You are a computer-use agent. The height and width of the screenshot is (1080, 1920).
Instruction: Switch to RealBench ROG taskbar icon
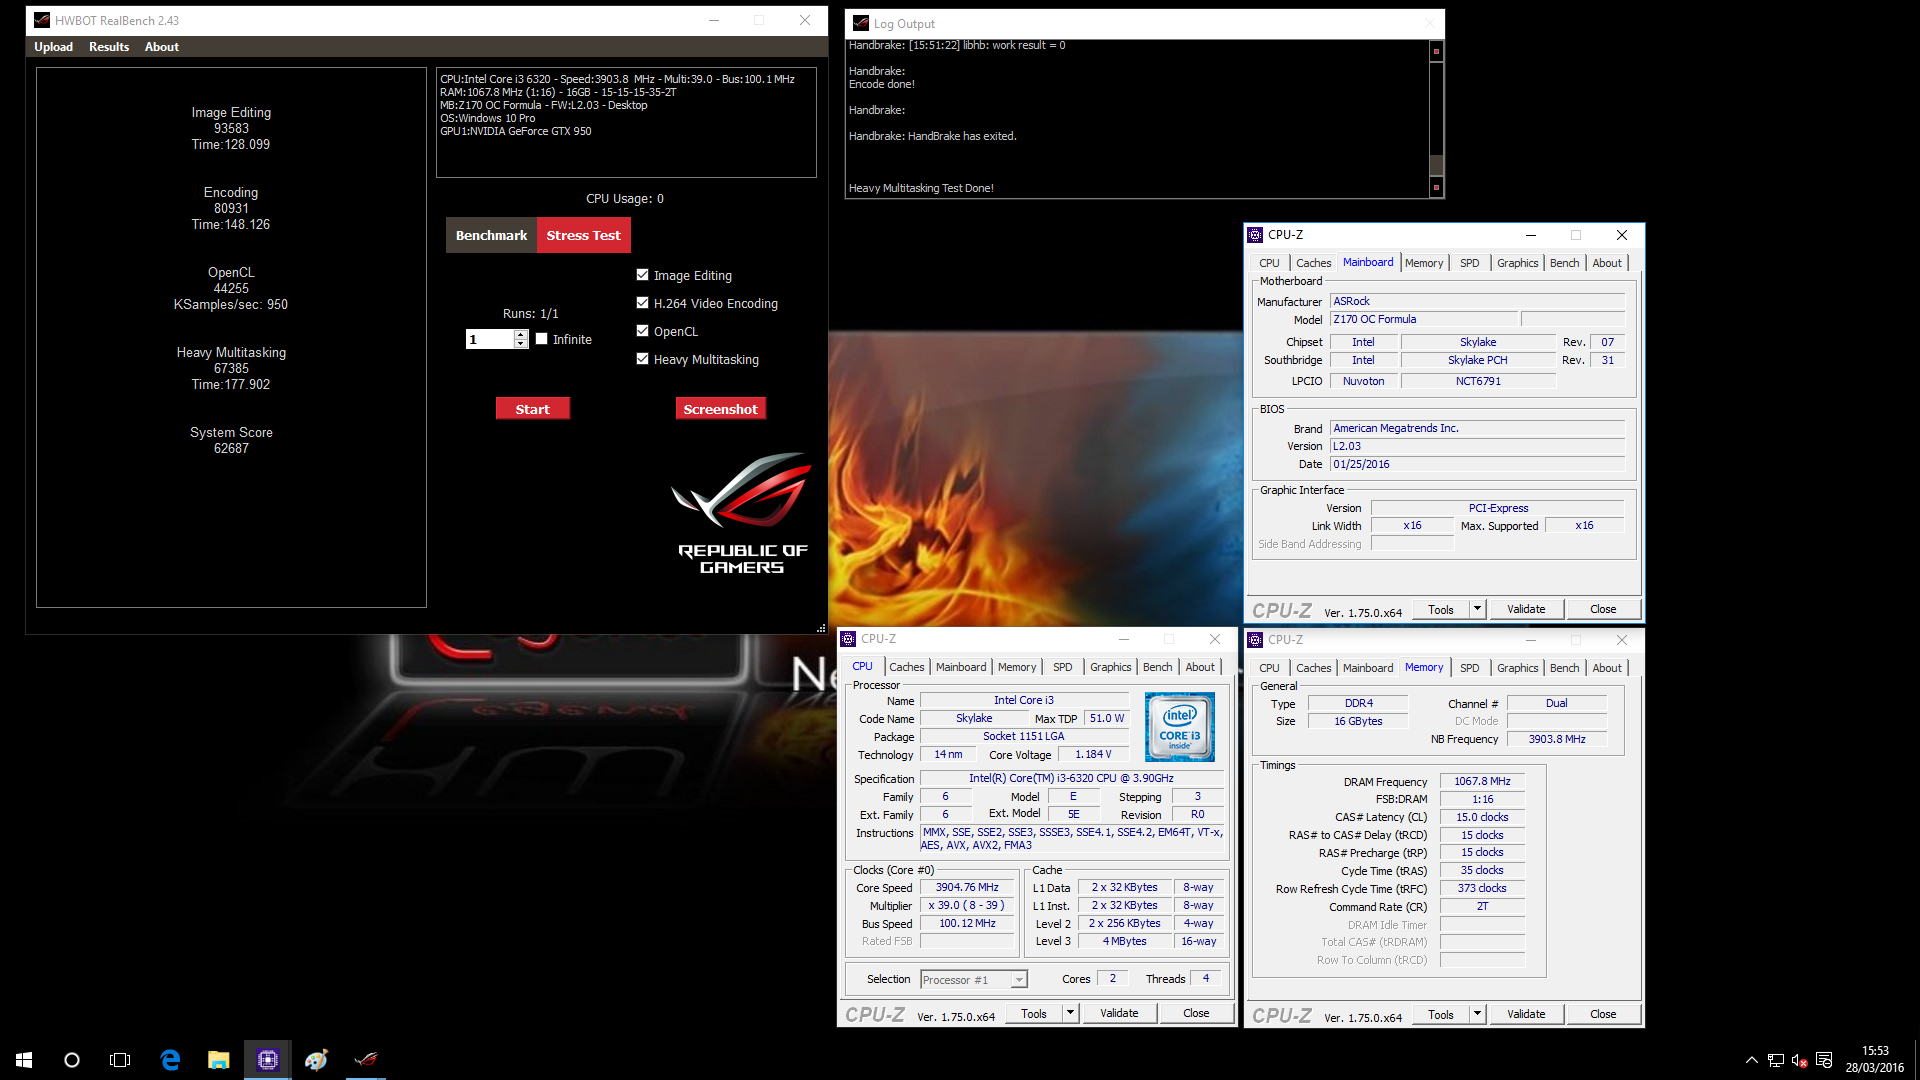tap(365, 1060)
